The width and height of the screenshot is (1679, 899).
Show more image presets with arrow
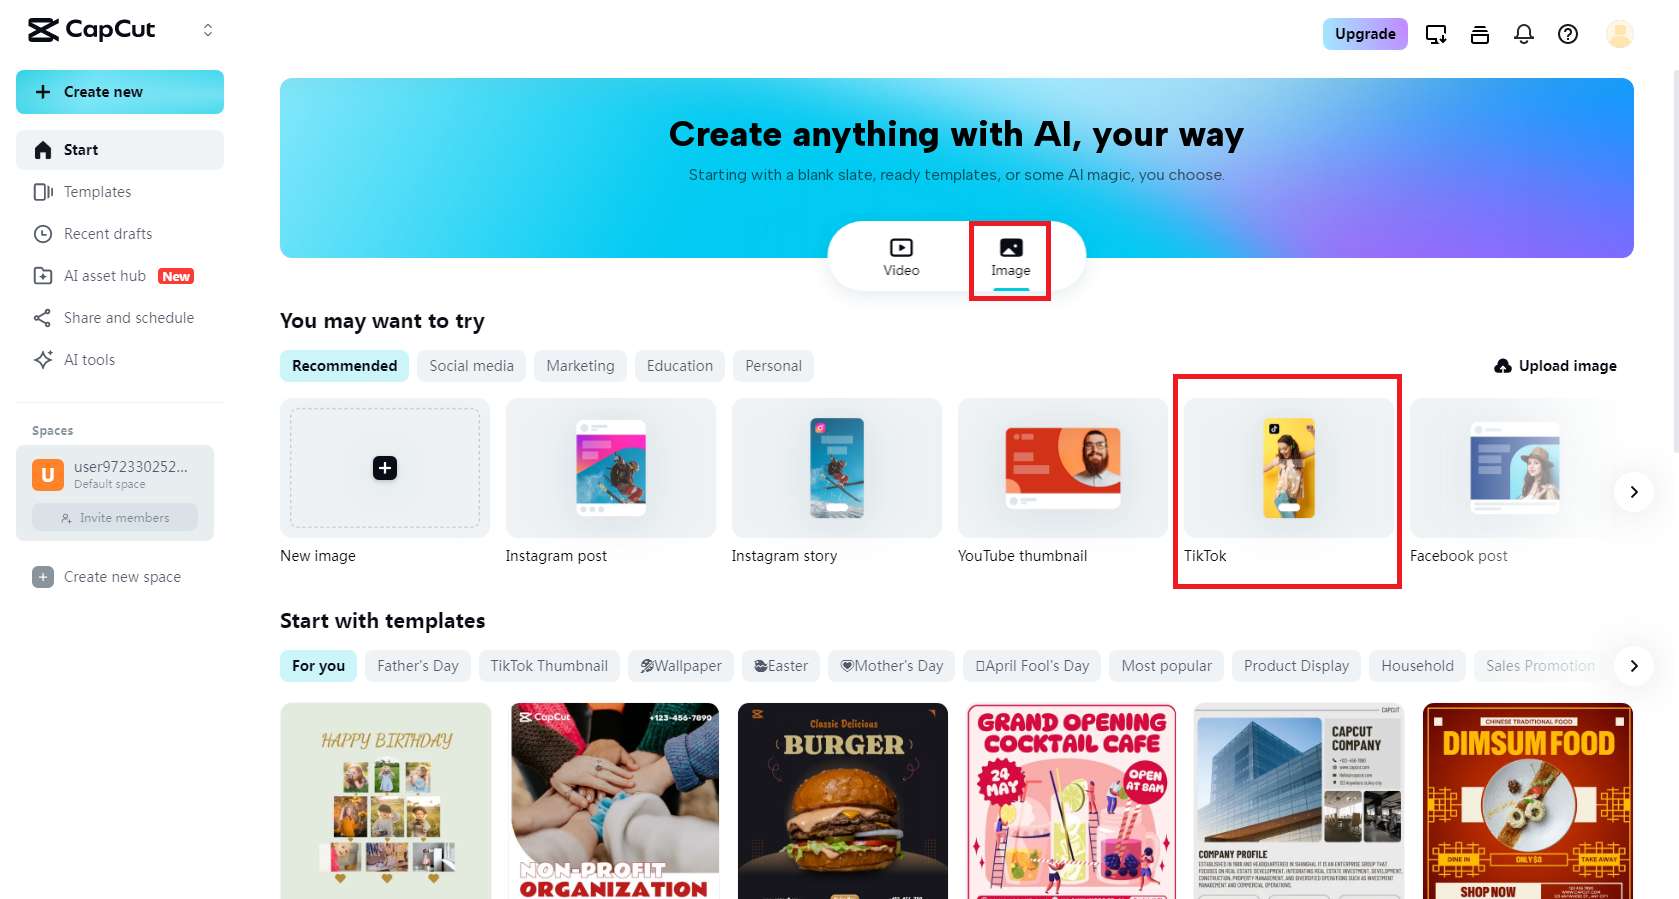[1633, 492]
